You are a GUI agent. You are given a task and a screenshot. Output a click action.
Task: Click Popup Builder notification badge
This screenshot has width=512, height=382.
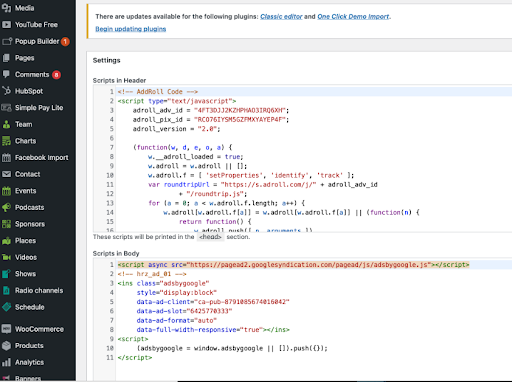coord(65,42)
